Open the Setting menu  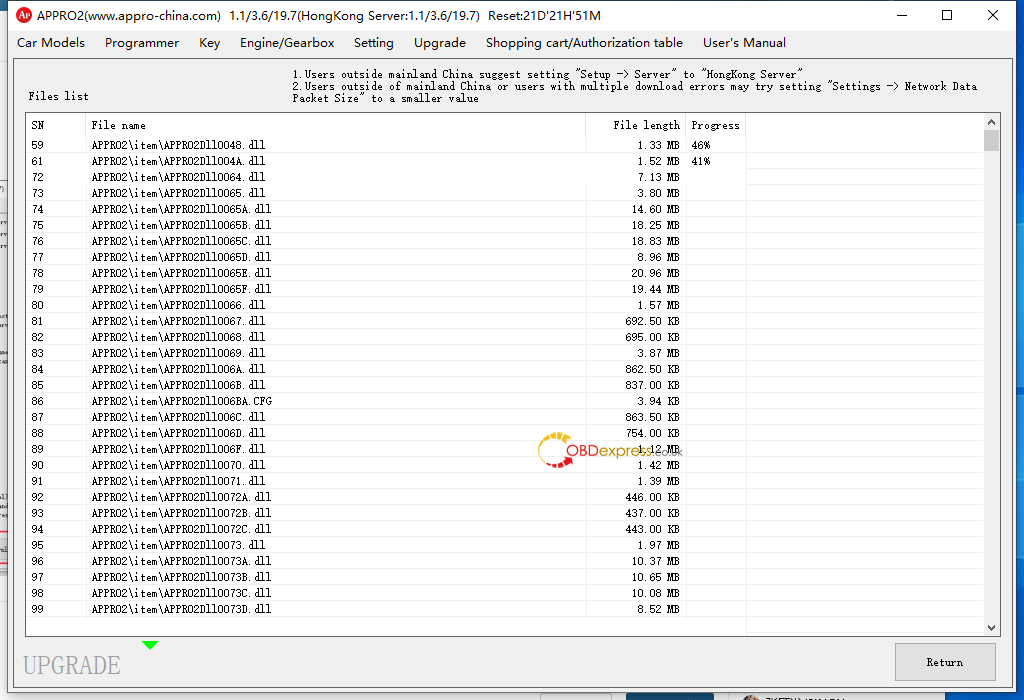374,43
